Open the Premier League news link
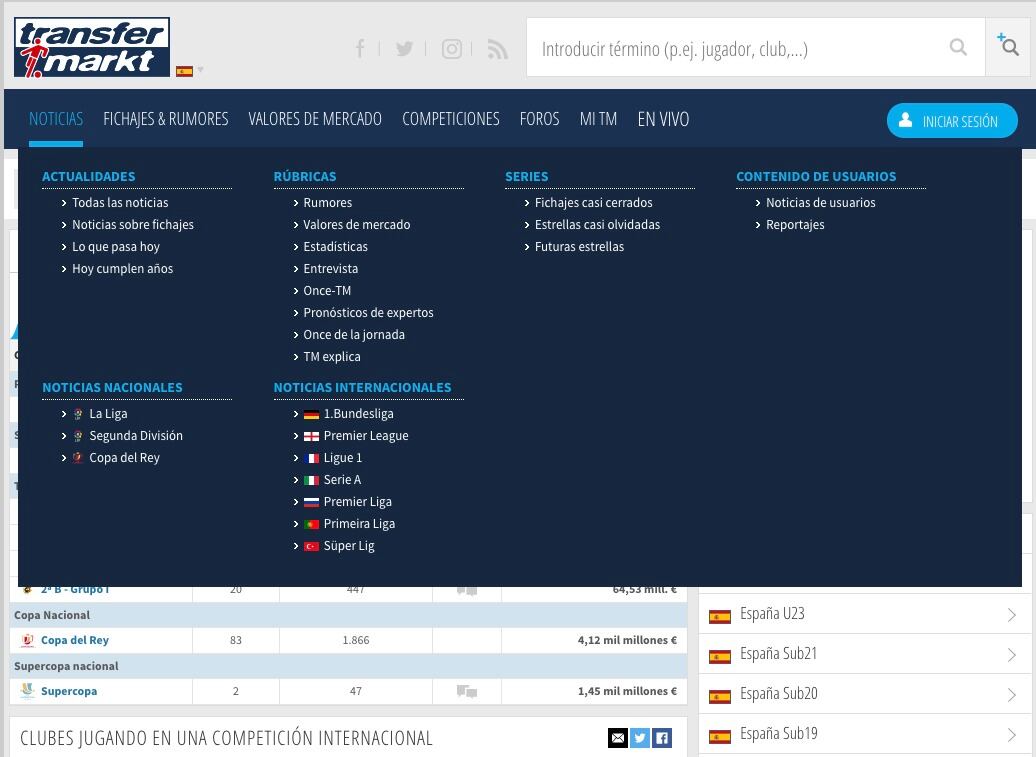Screen dimensions: 1036x757 (365, 436)
